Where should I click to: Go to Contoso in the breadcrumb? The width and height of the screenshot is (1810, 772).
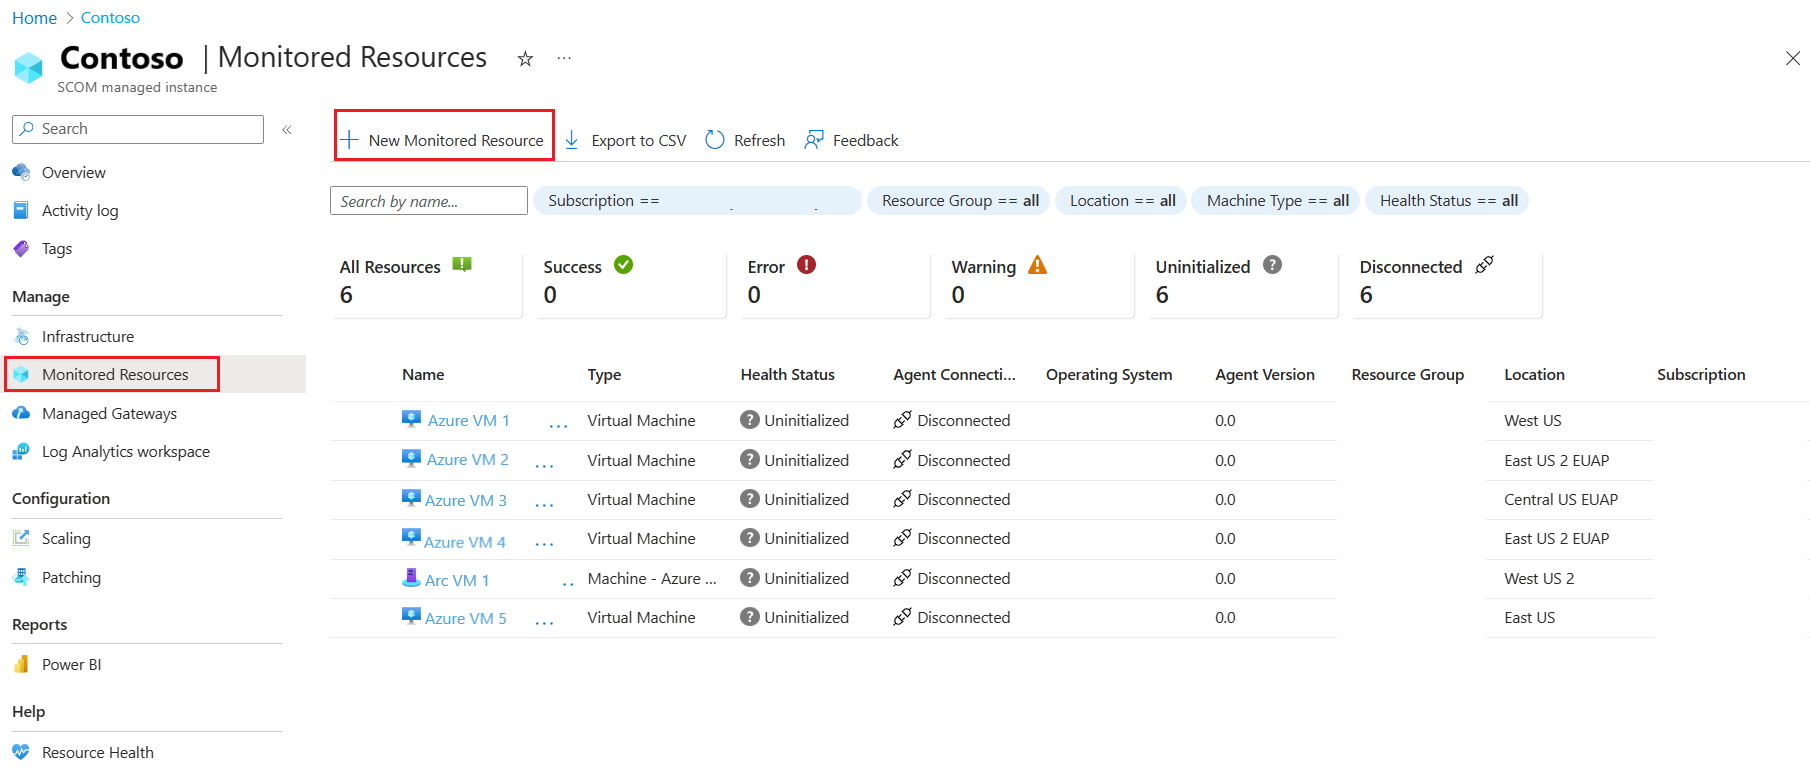click(x=110, y=18)
